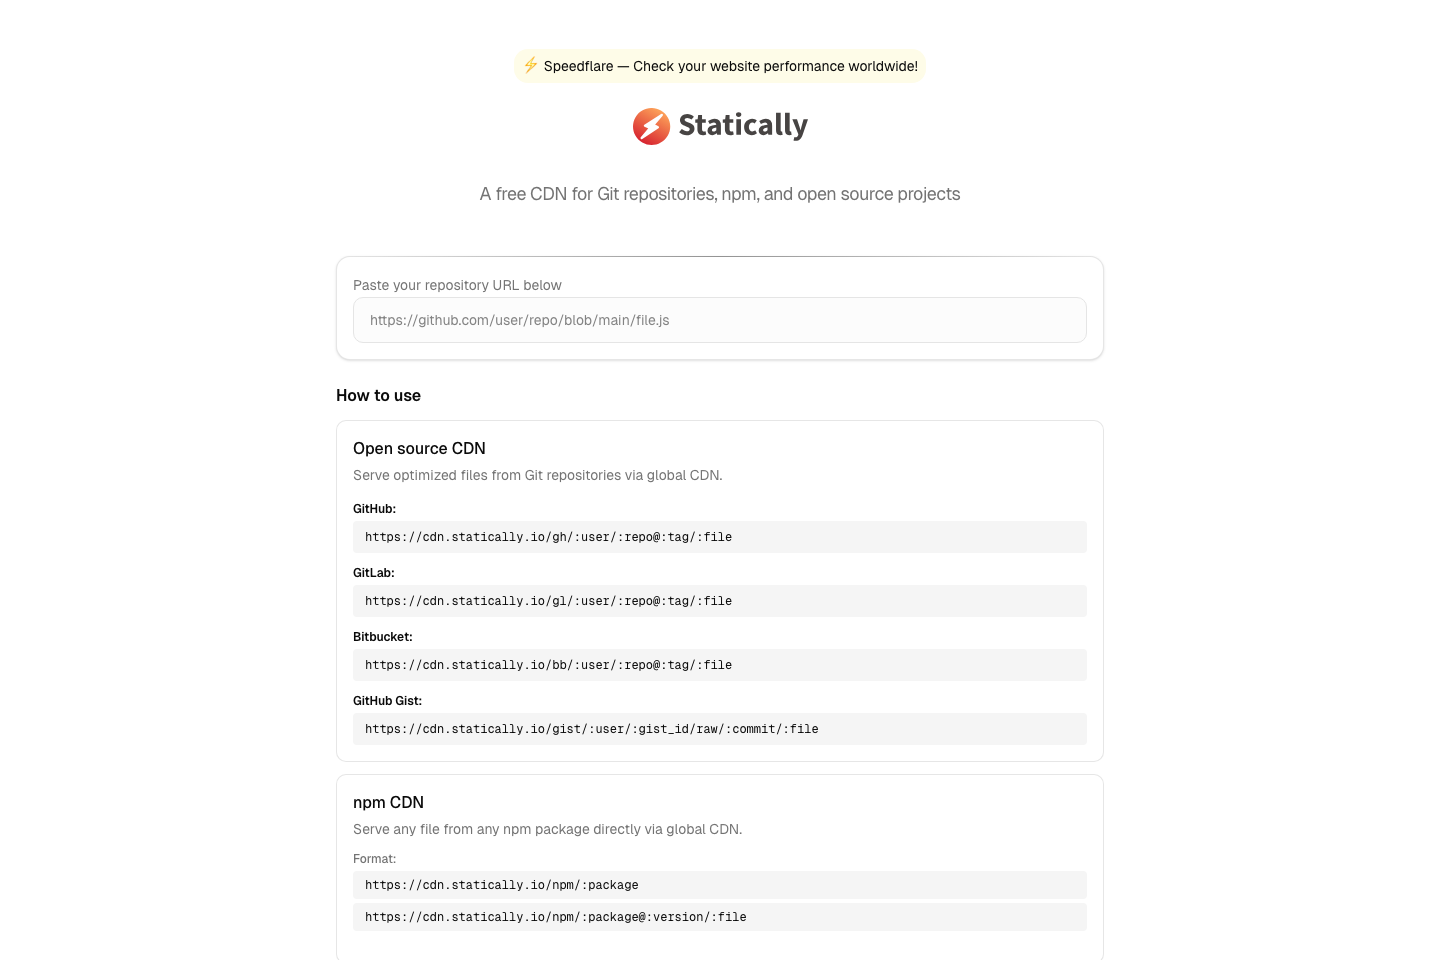
Task: Click the repository URL input field
Action: pyautogui.click(x=720, y=320)
